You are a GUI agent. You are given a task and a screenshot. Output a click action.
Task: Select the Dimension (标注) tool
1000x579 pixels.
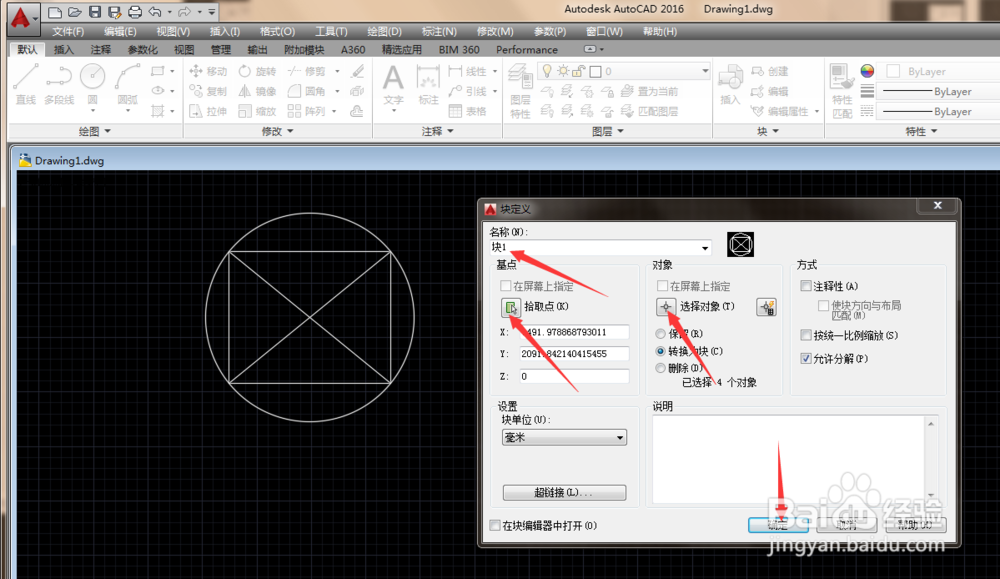pyautogui.click(x=428, y=84)
